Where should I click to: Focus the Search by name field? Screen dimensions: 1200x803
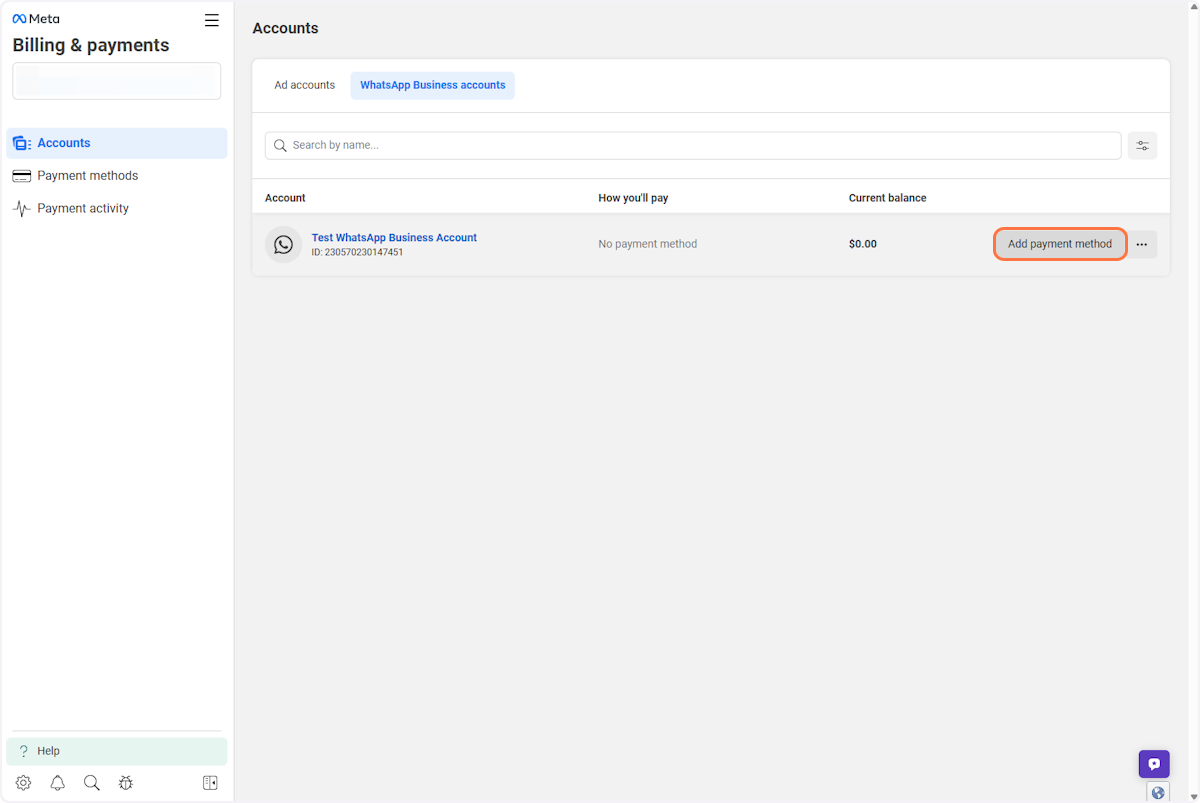point(693,145)
